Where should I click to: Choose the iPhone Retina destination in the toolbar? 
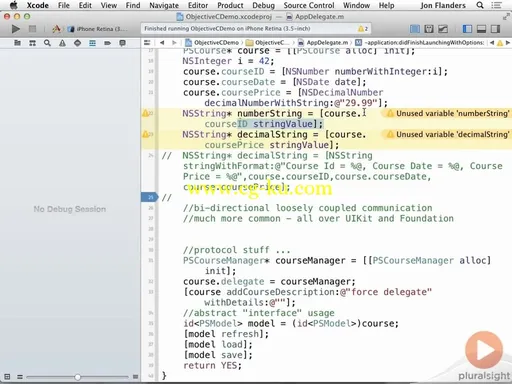[98, 29]
